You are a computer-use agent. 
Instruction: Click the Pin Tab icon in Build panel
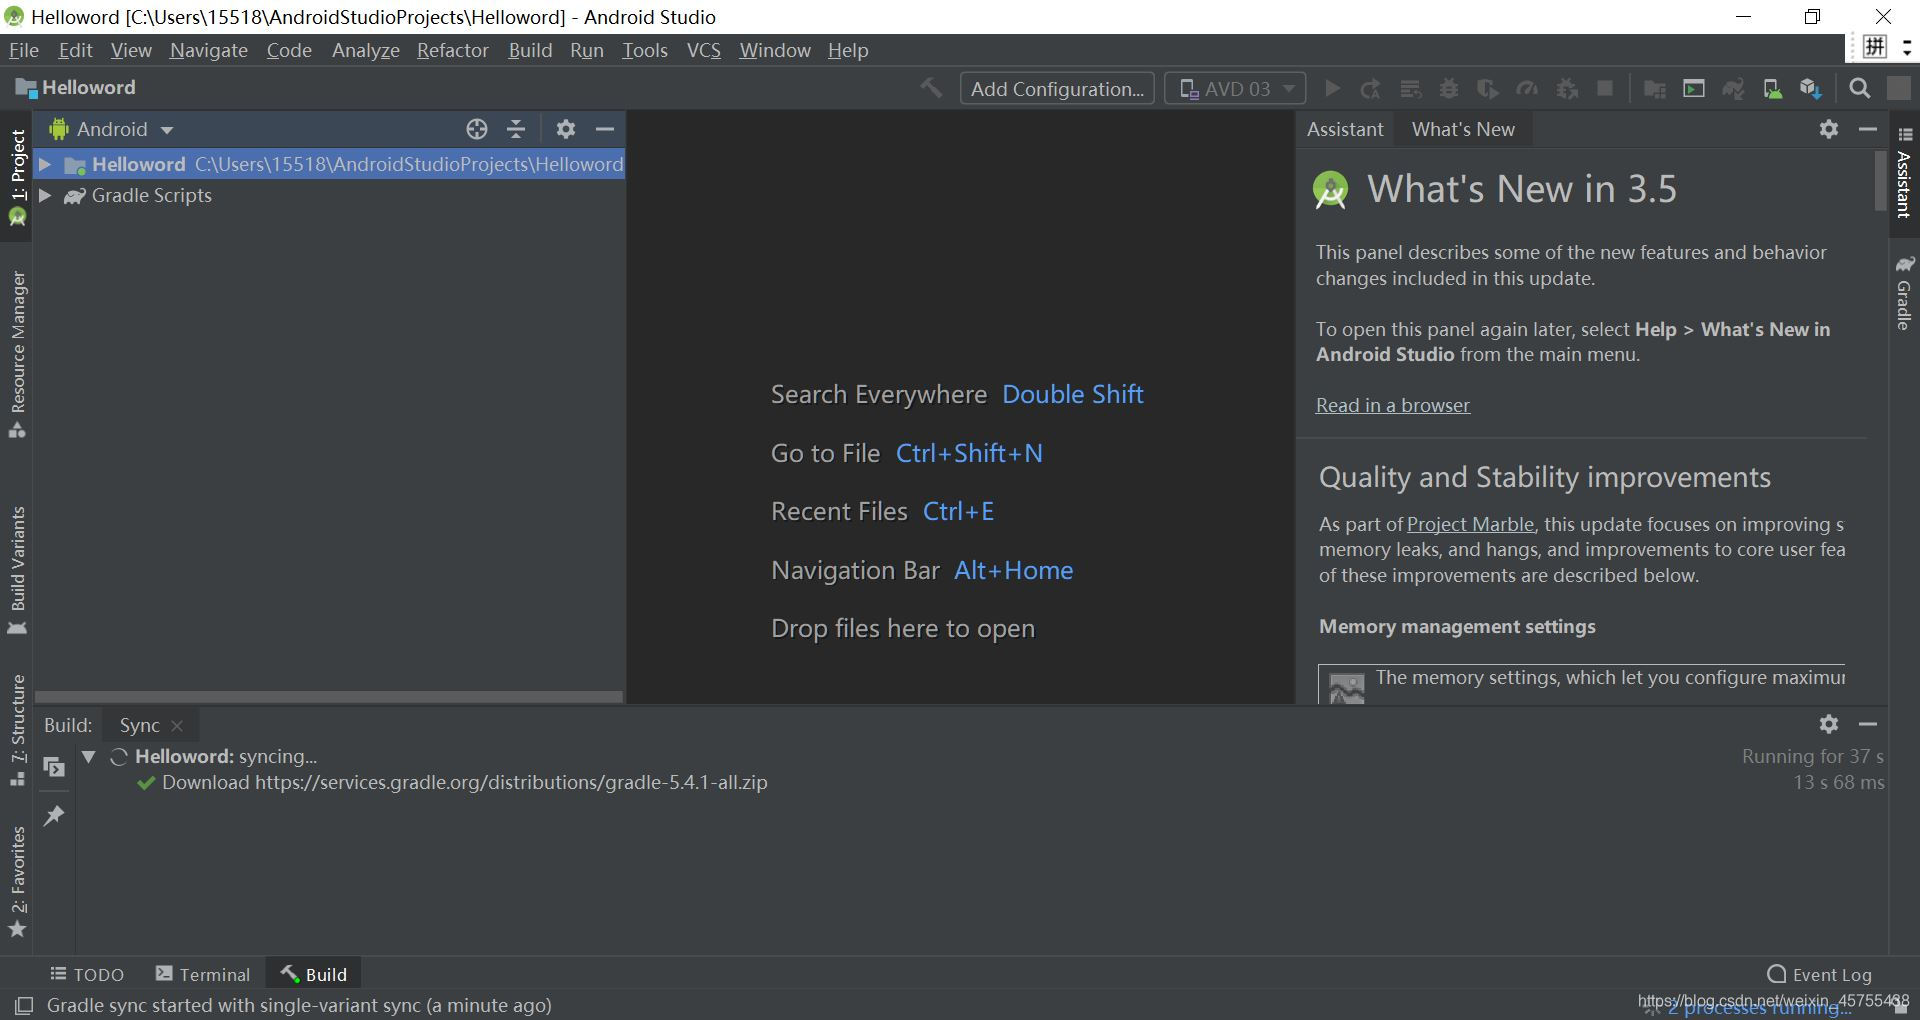pos(54,816)
